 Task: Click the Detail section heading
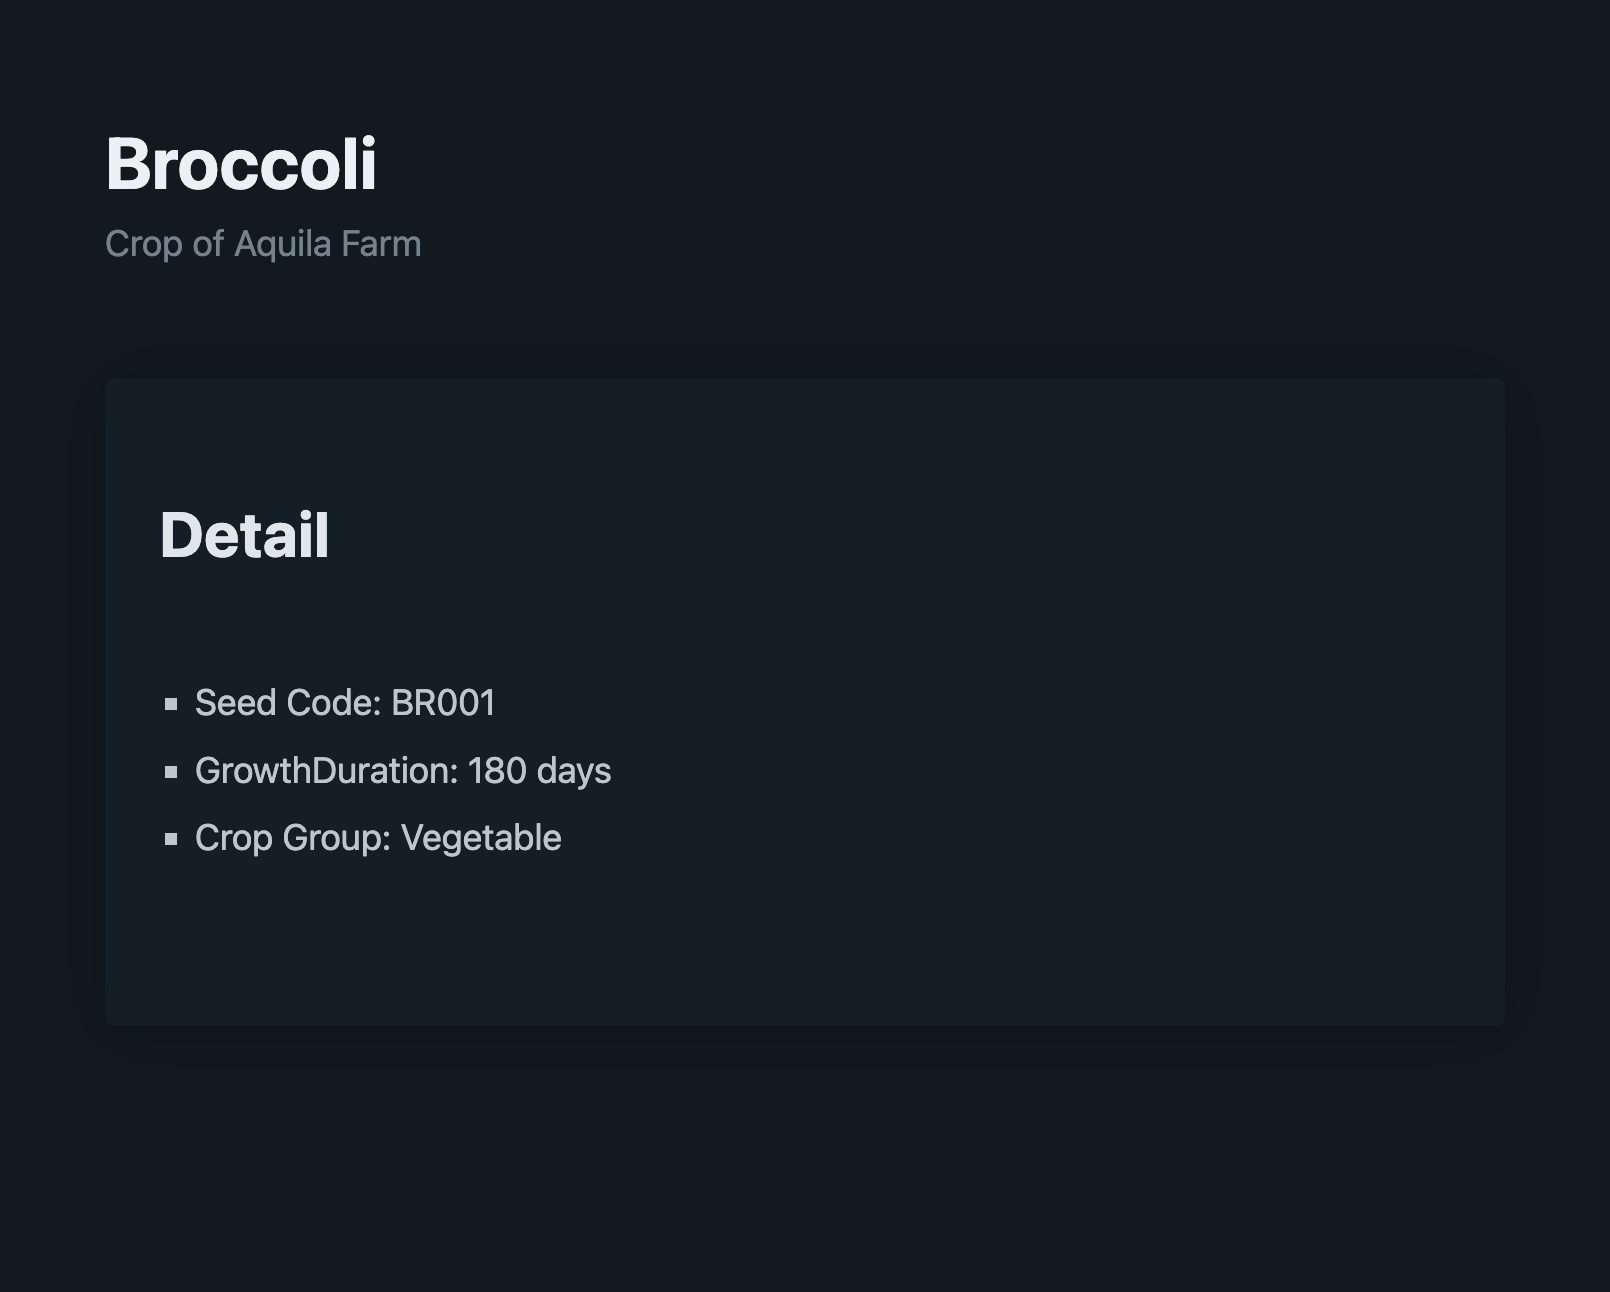244,535
